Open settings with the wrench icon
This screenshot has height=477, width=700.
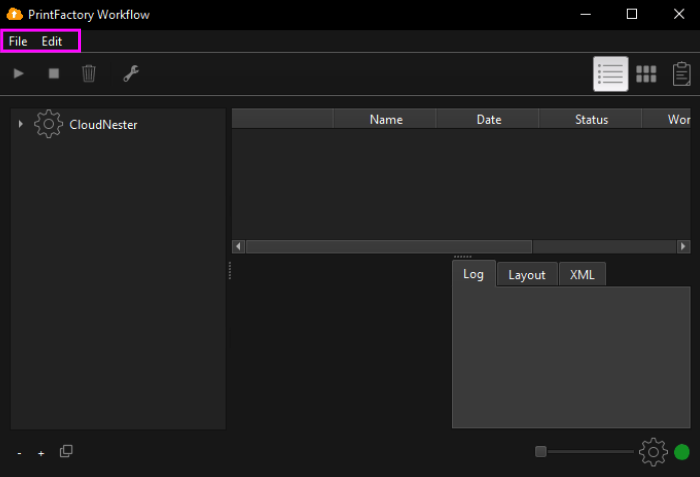coord(131,73)
